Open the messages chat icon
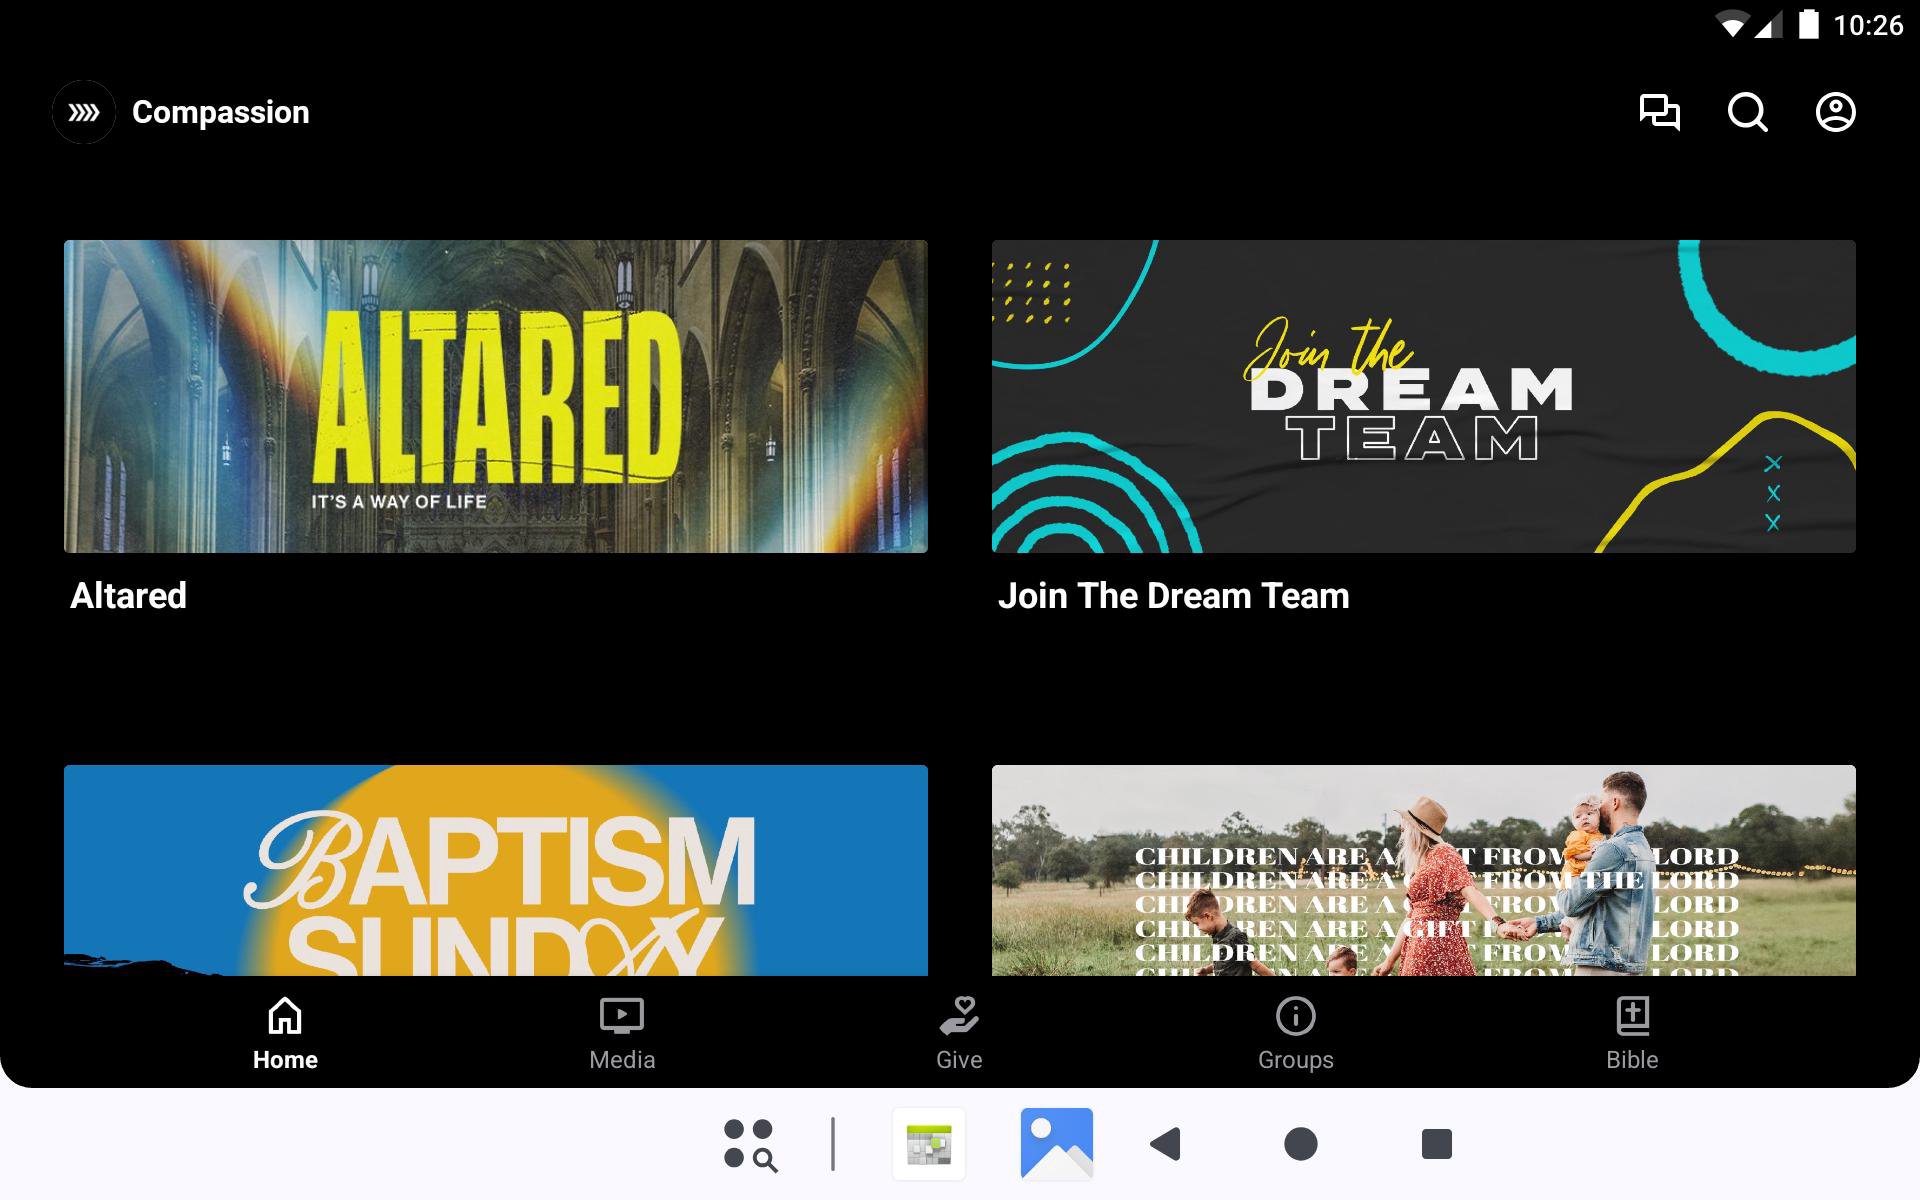1920x1200 pixels. click(1659, 112)
